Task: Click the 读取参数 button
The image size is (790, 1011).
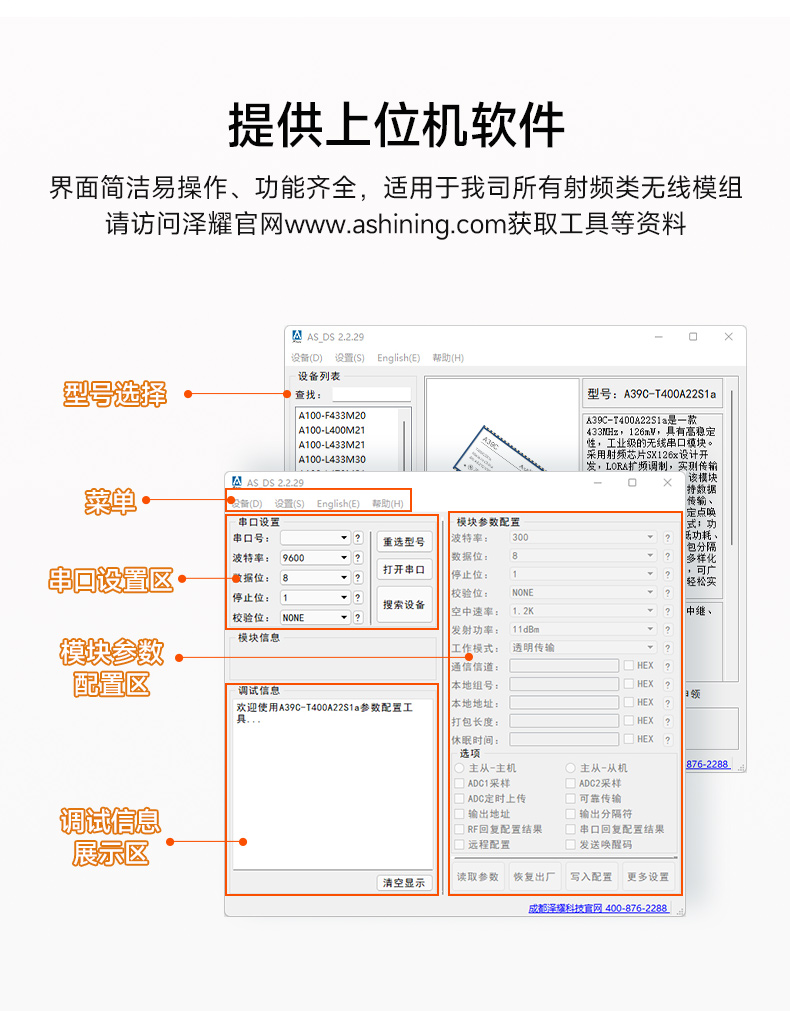Action: pyautogui.click(x=478, y=877)
